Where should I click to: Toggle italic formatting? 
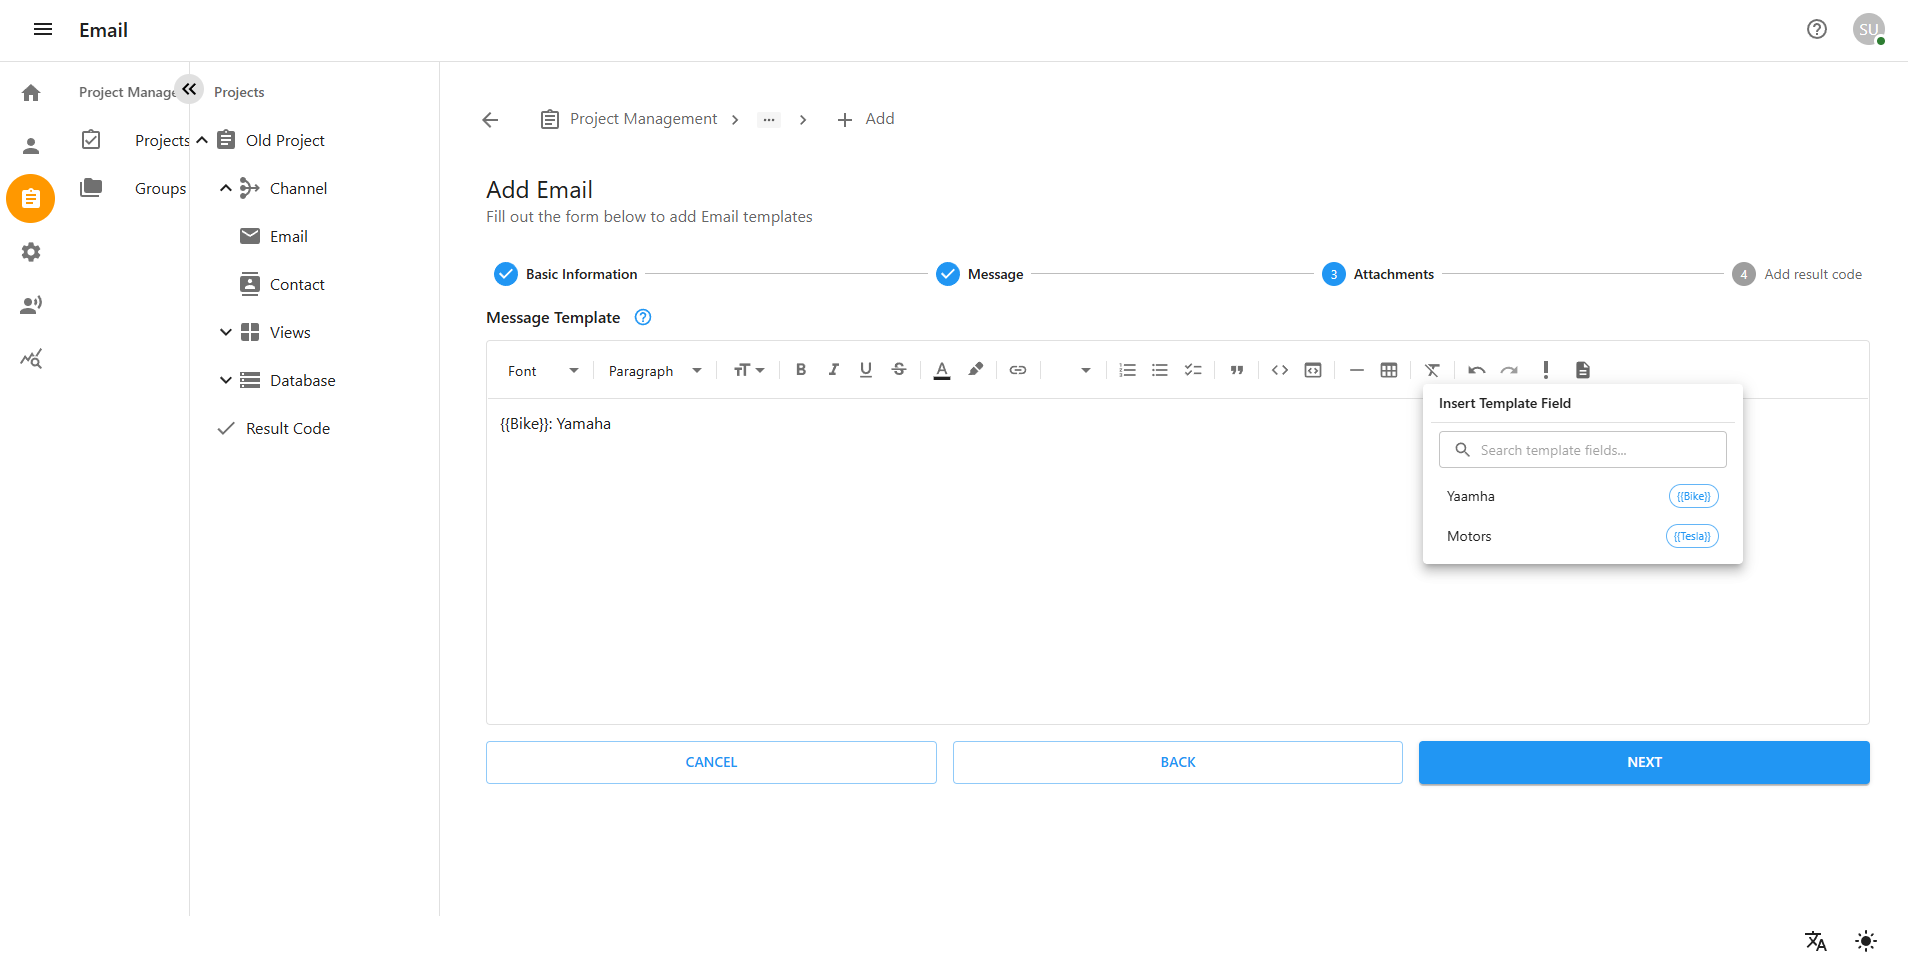point(833,370)
